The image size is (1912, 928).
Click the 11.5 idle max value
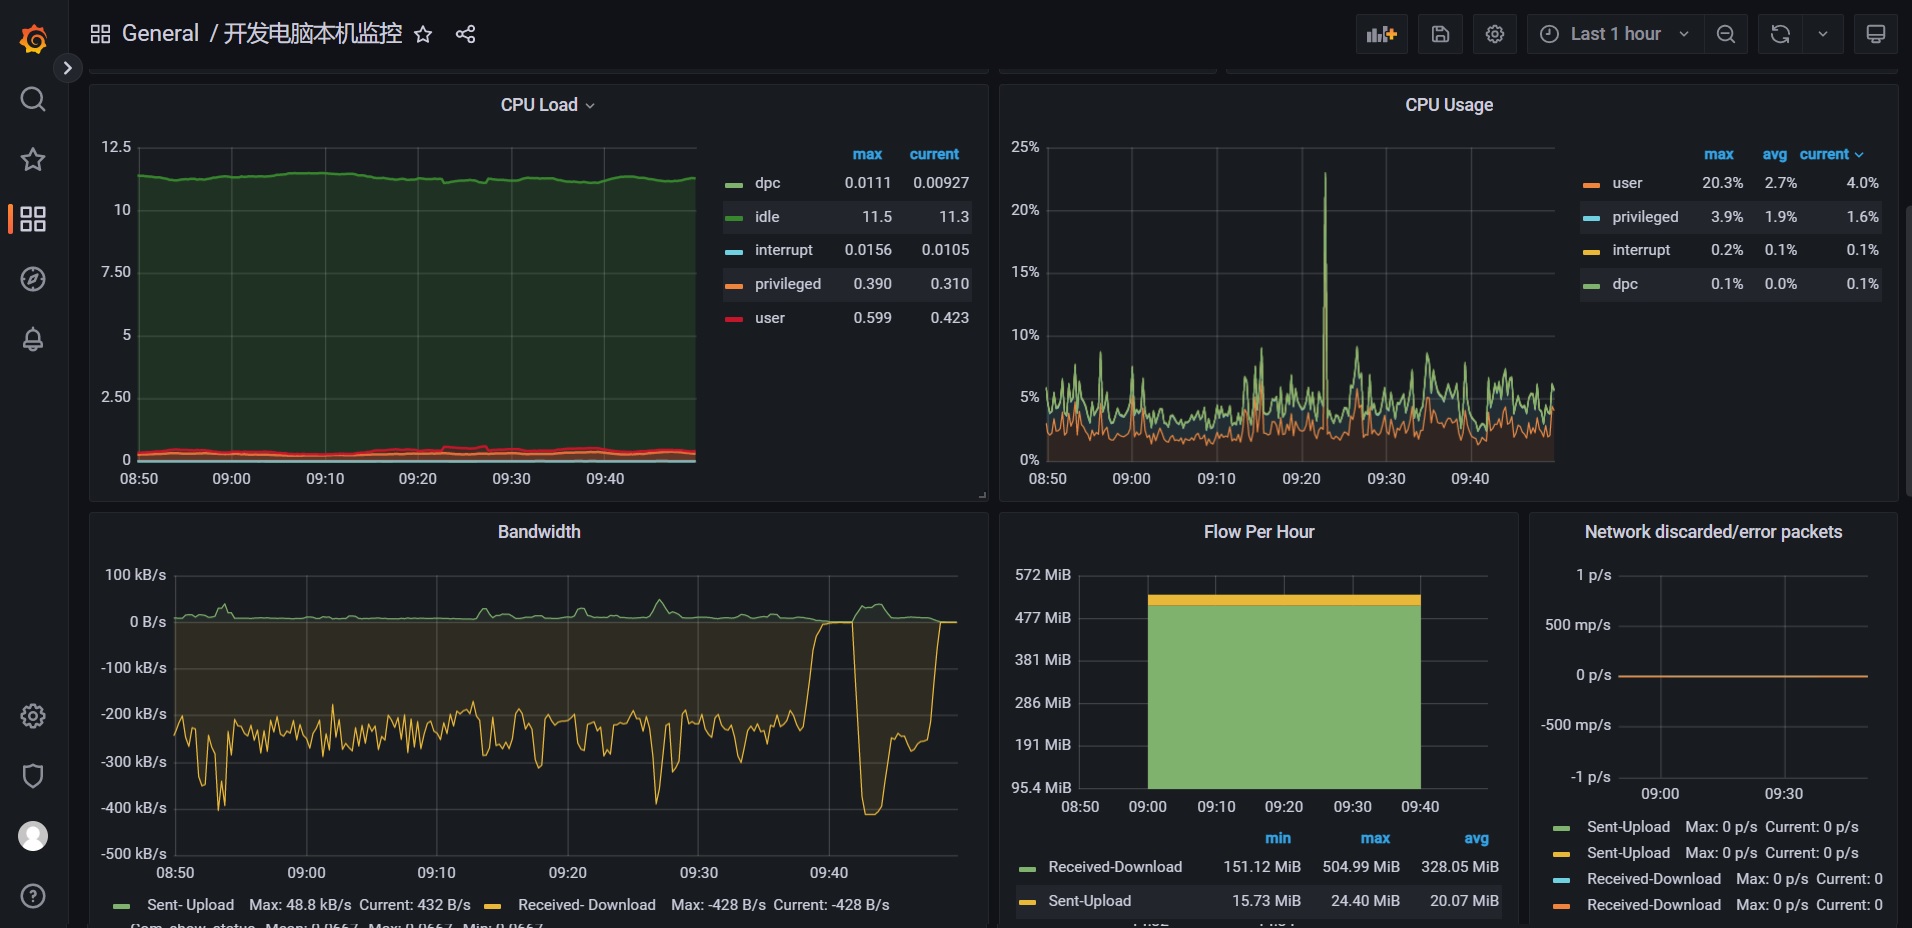(877, 217)
